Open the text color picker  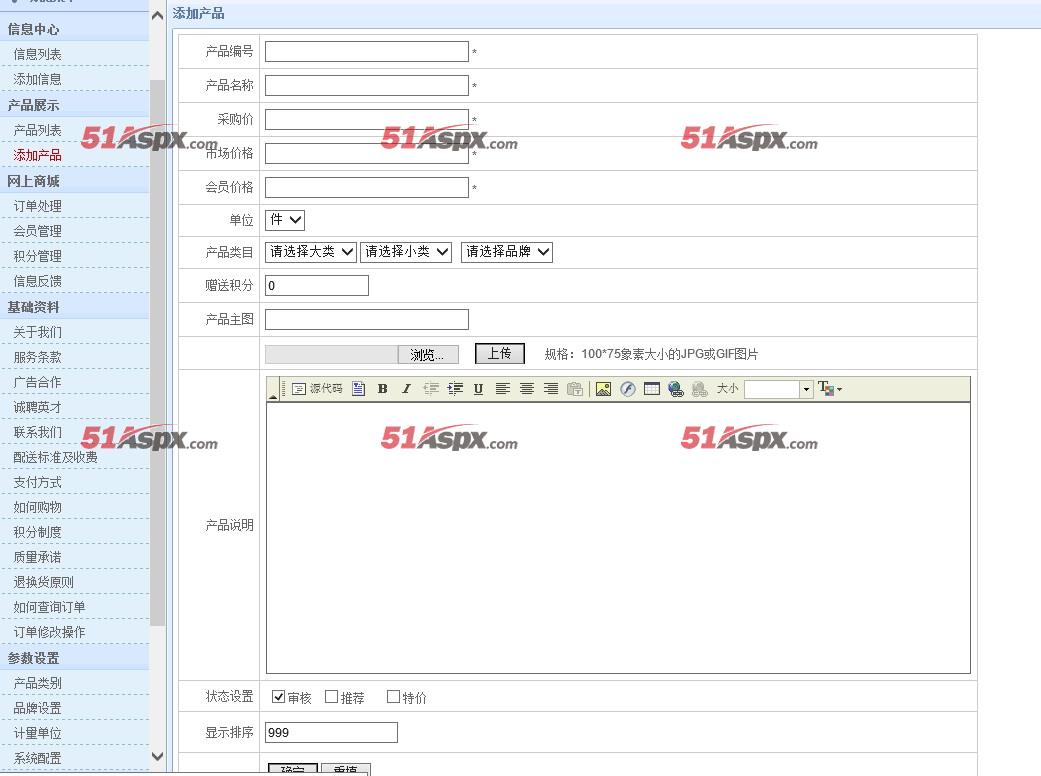[830, 388]
